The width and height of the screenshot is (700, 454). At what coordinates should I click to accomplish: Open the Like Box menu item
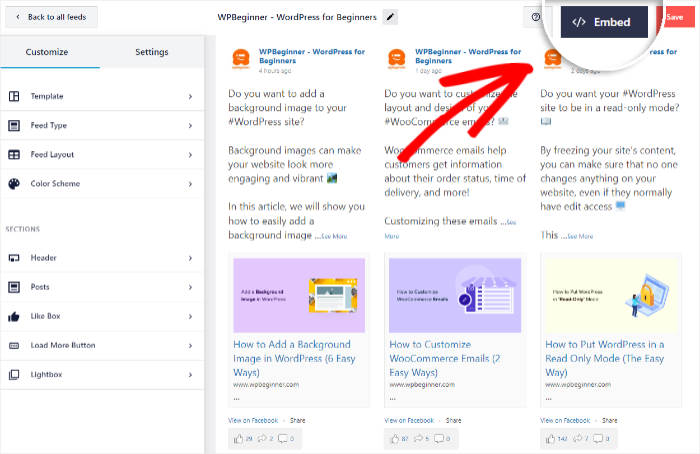coord(102,316)
